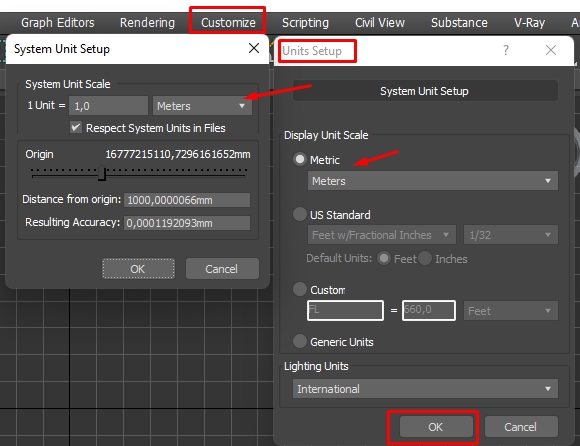580x446 pixels.
Task: Expand the Metric Meters dropdown
Action: click(x=433, y=181)
